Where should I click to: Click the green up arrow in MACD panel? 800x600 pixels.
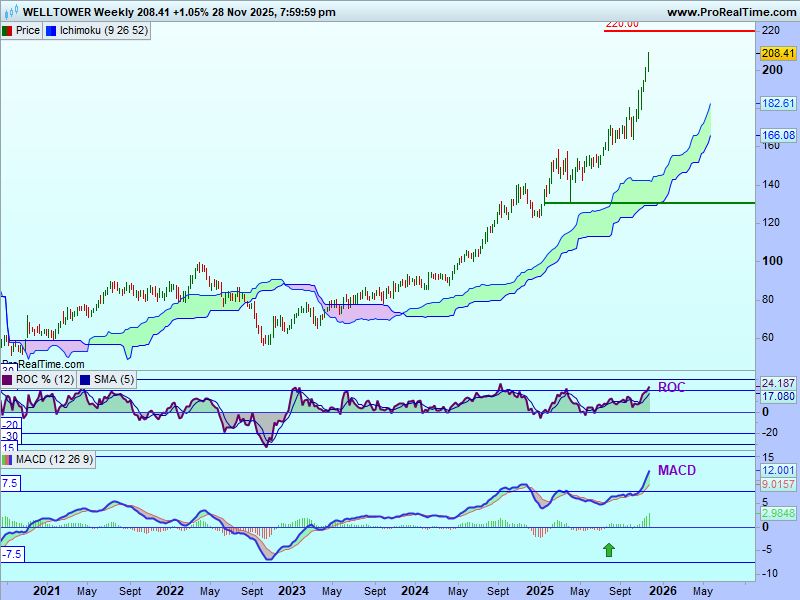point(608,549)
